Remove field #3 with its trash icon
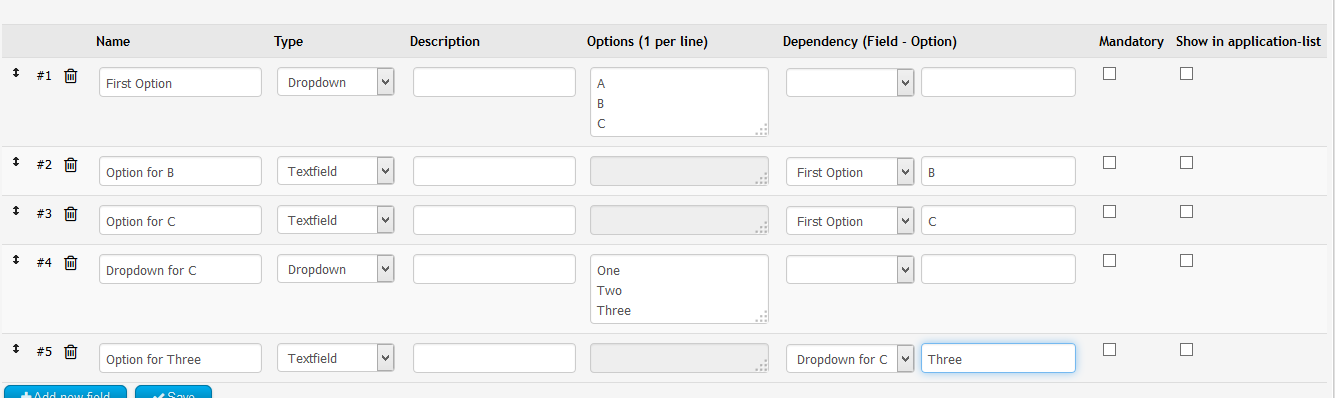Viewport: 1335px width, 398px height. click(70, 214)
